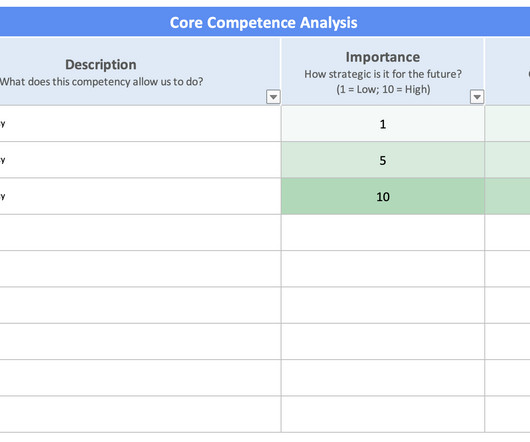
Task: Click the first empty Importance cell below 10
Action: click(383, 232)
